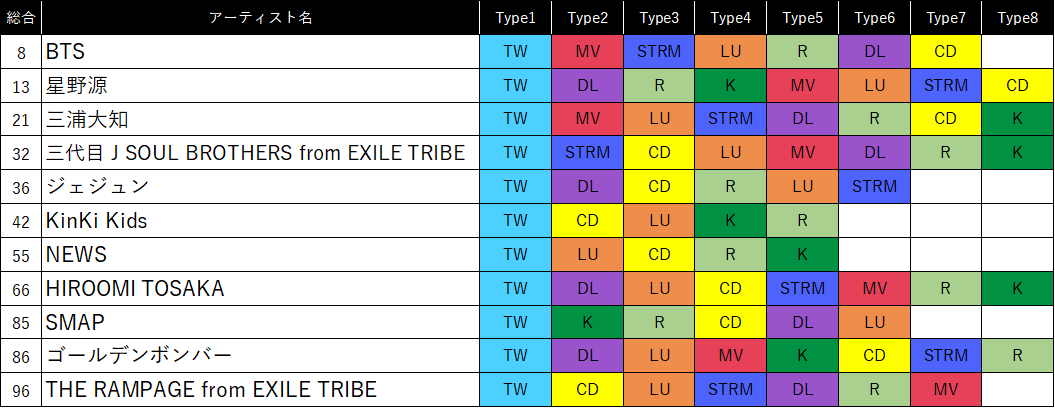Click the ゴールデンボンバー artist cell
1055x408 pixels.
click(x=261, y=356)
